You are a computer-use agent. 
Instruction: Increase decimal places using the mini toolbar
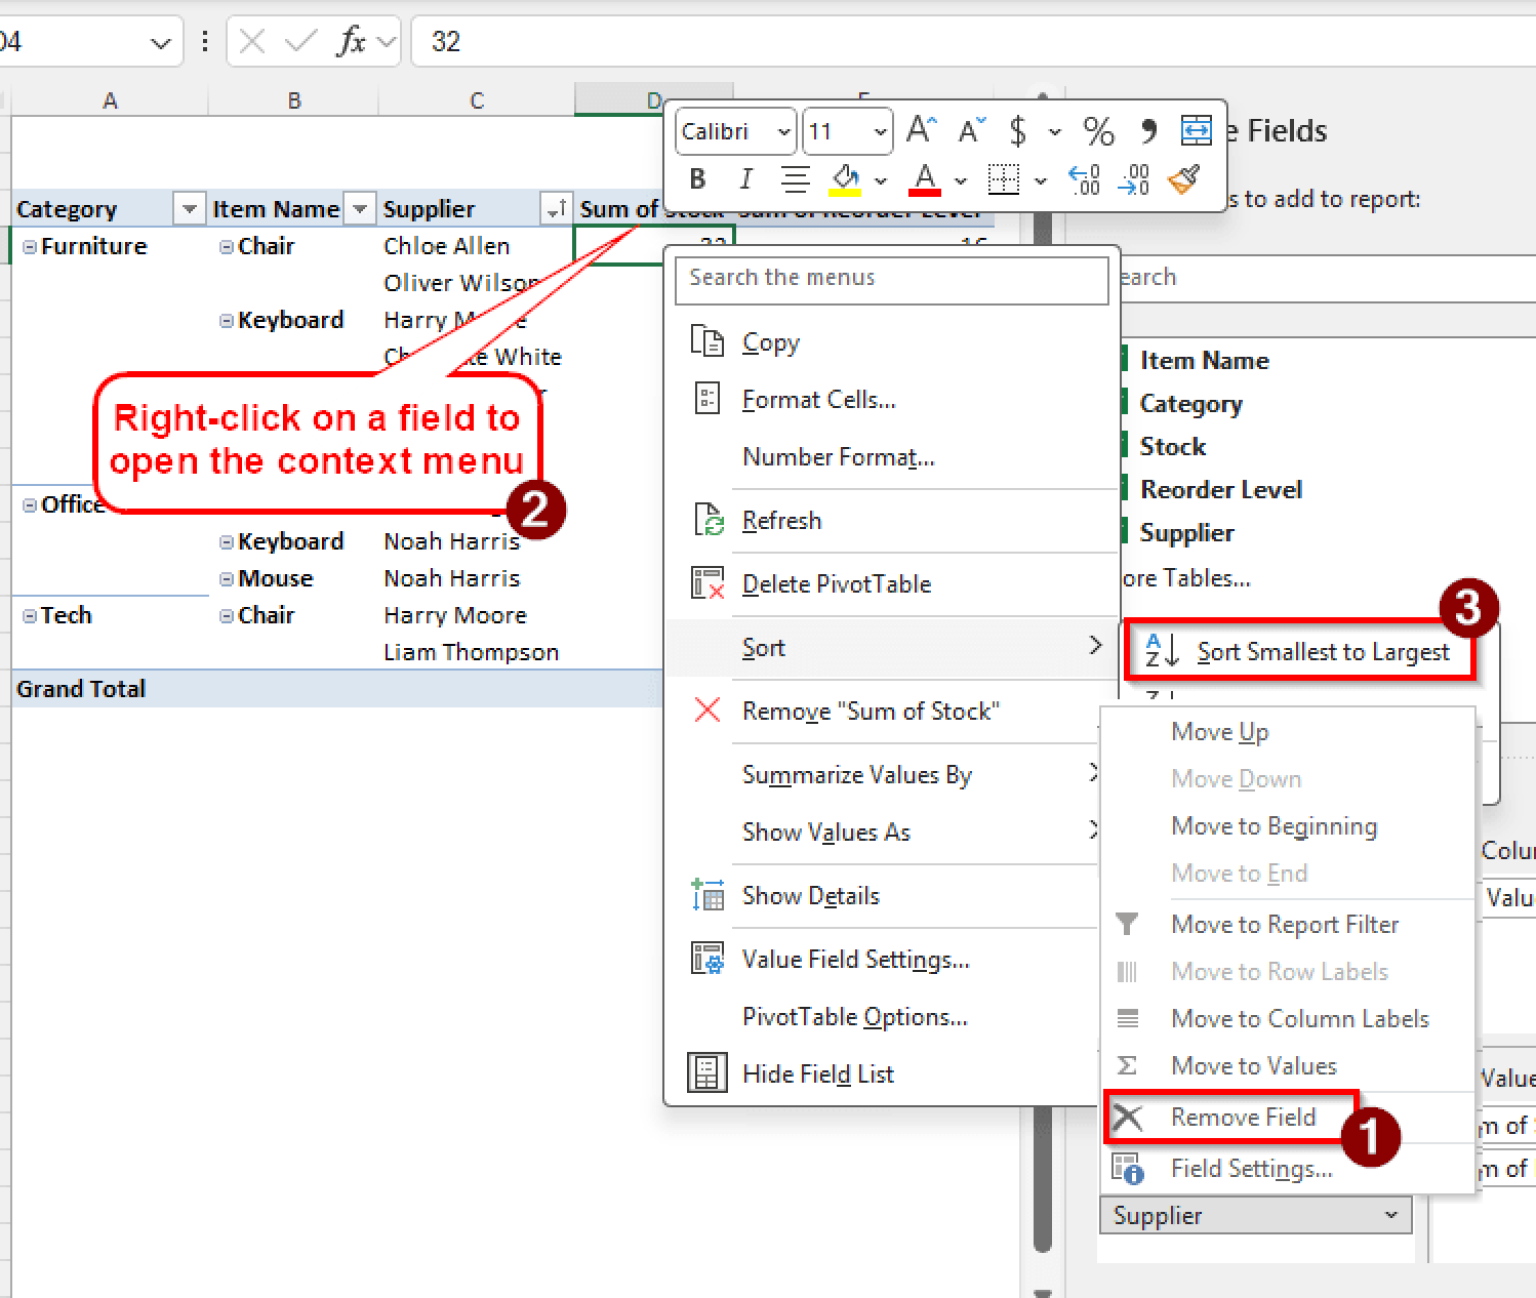click(1083, 180)
